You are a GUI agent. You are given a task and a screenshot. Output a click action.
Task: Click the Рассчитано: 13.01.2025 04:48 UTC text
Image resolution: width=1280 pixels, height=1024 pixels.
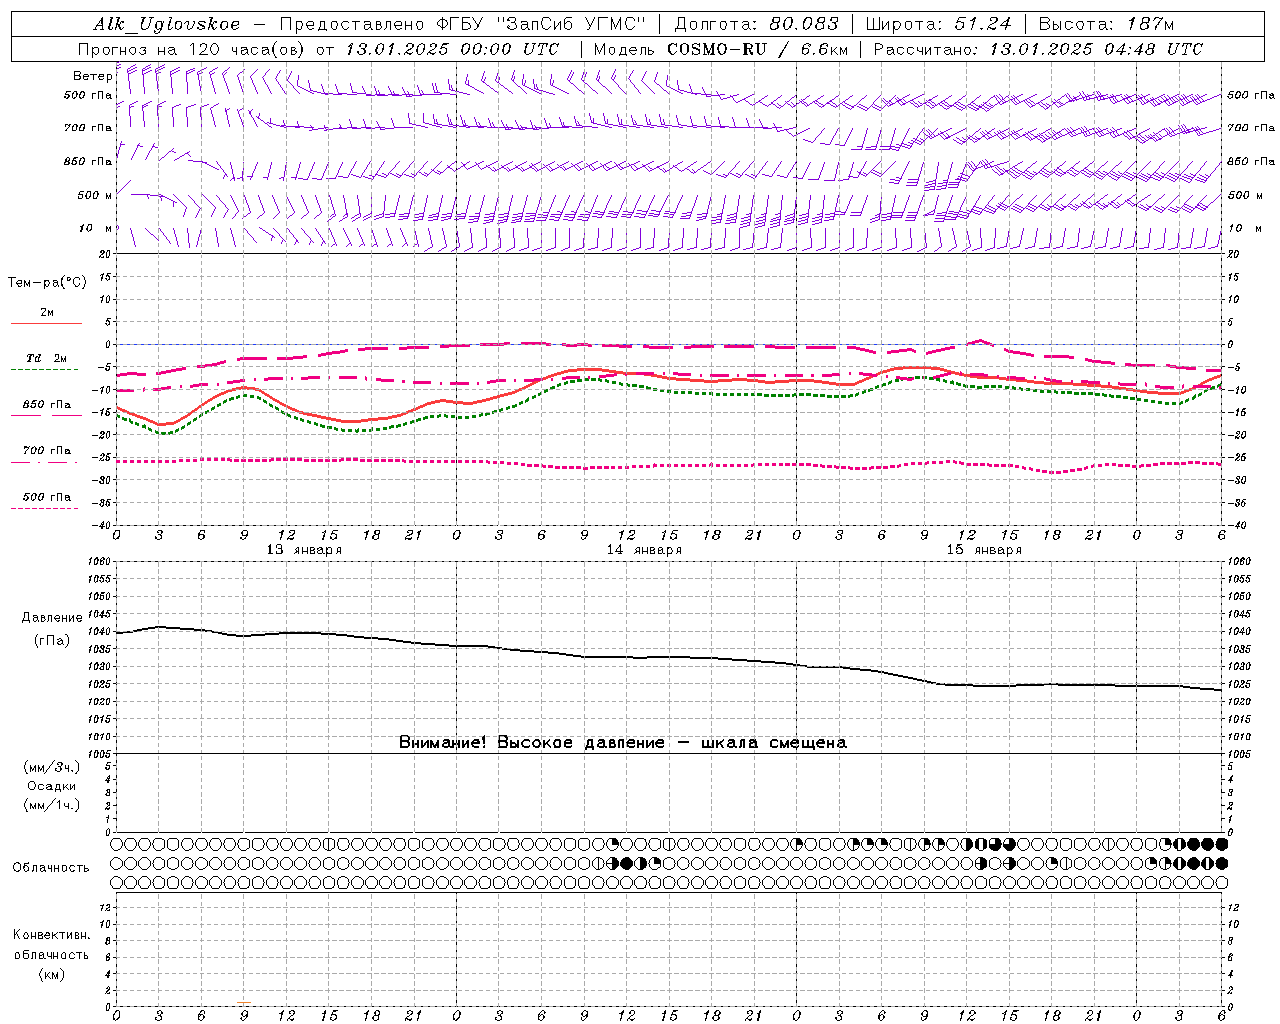tap(1038, 49)
